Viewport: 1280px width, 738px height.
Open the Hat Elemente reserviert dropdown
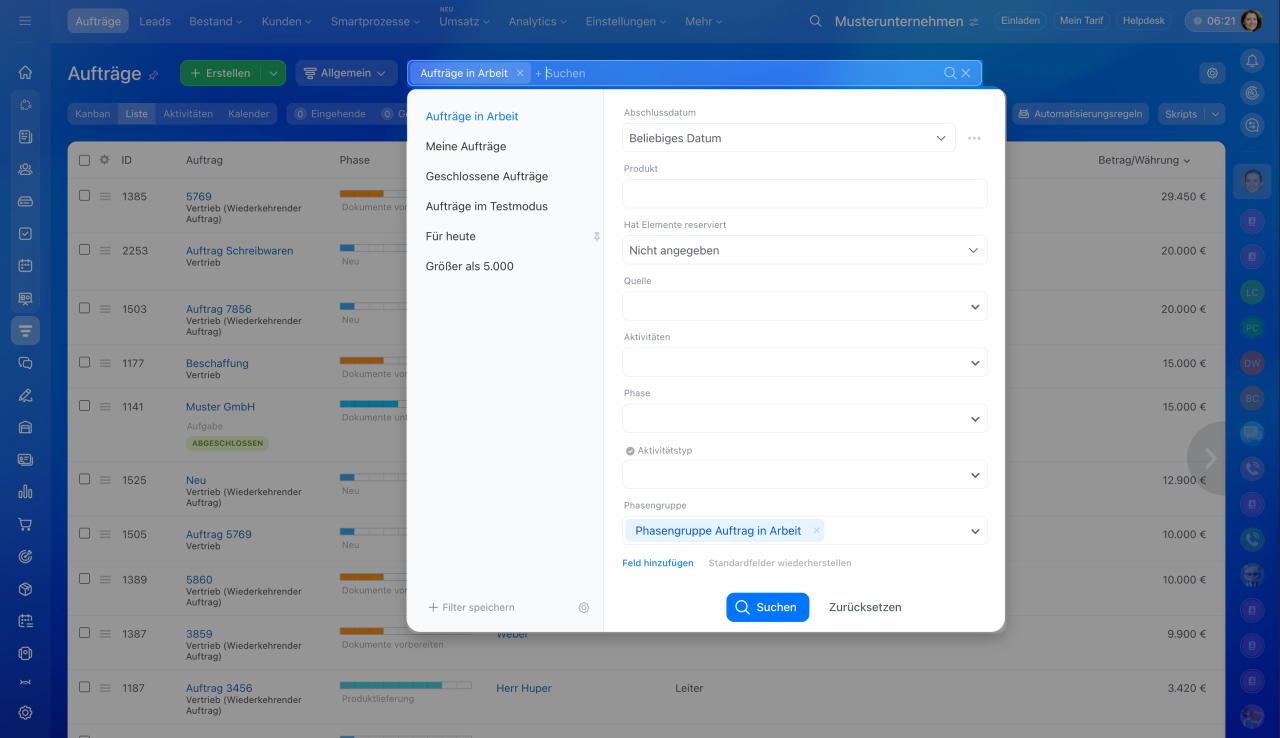coord(805,250)
